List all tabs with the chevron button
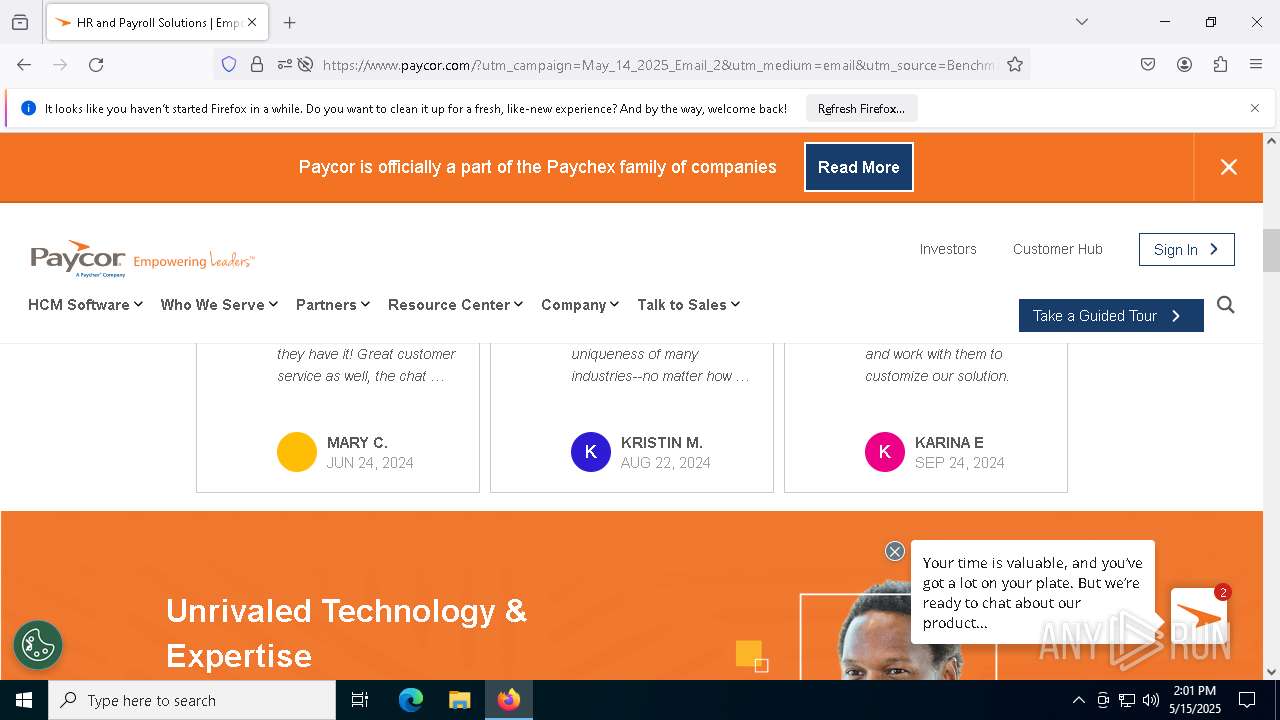The height and width of the screenshot is (720, 1280). pyautogui.click(x=1081, y=22)
